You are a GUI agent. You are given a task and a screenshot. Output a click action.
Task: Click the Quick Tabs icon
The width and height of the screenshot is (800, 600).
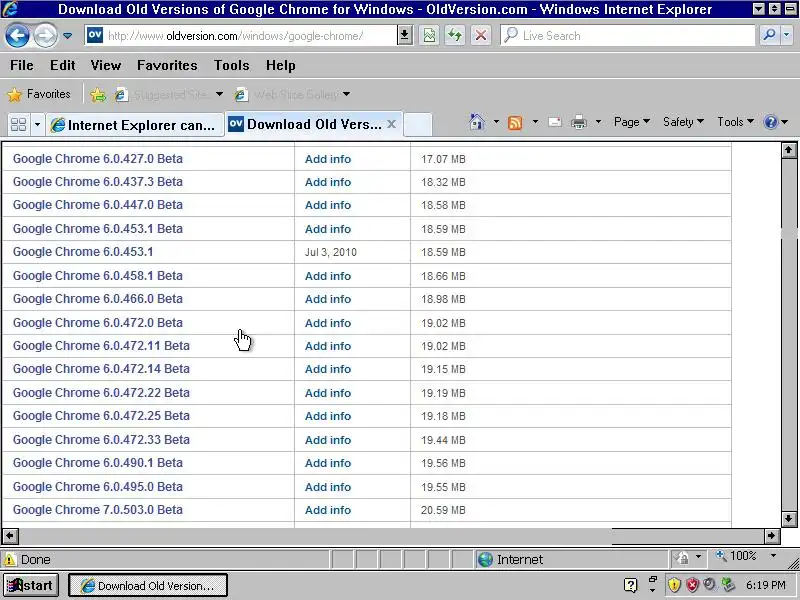(18, 124)
